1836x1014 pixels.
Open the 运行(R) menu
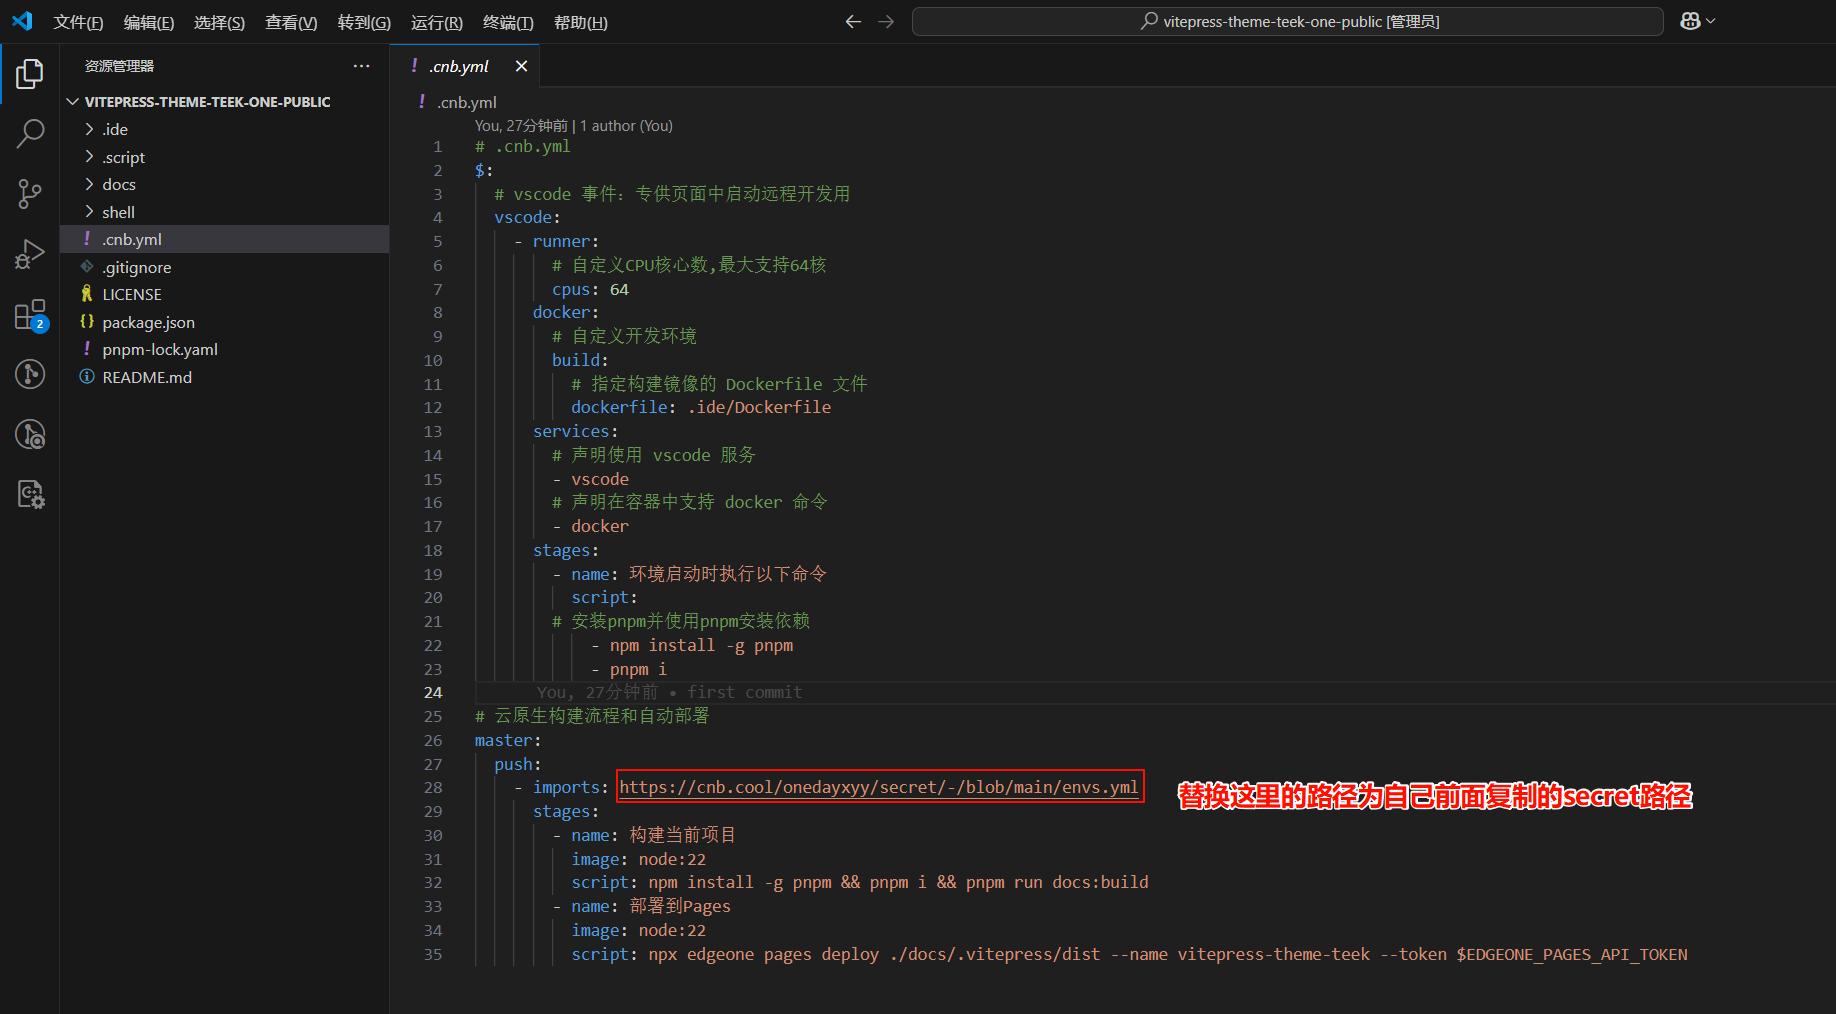point(437,22)
